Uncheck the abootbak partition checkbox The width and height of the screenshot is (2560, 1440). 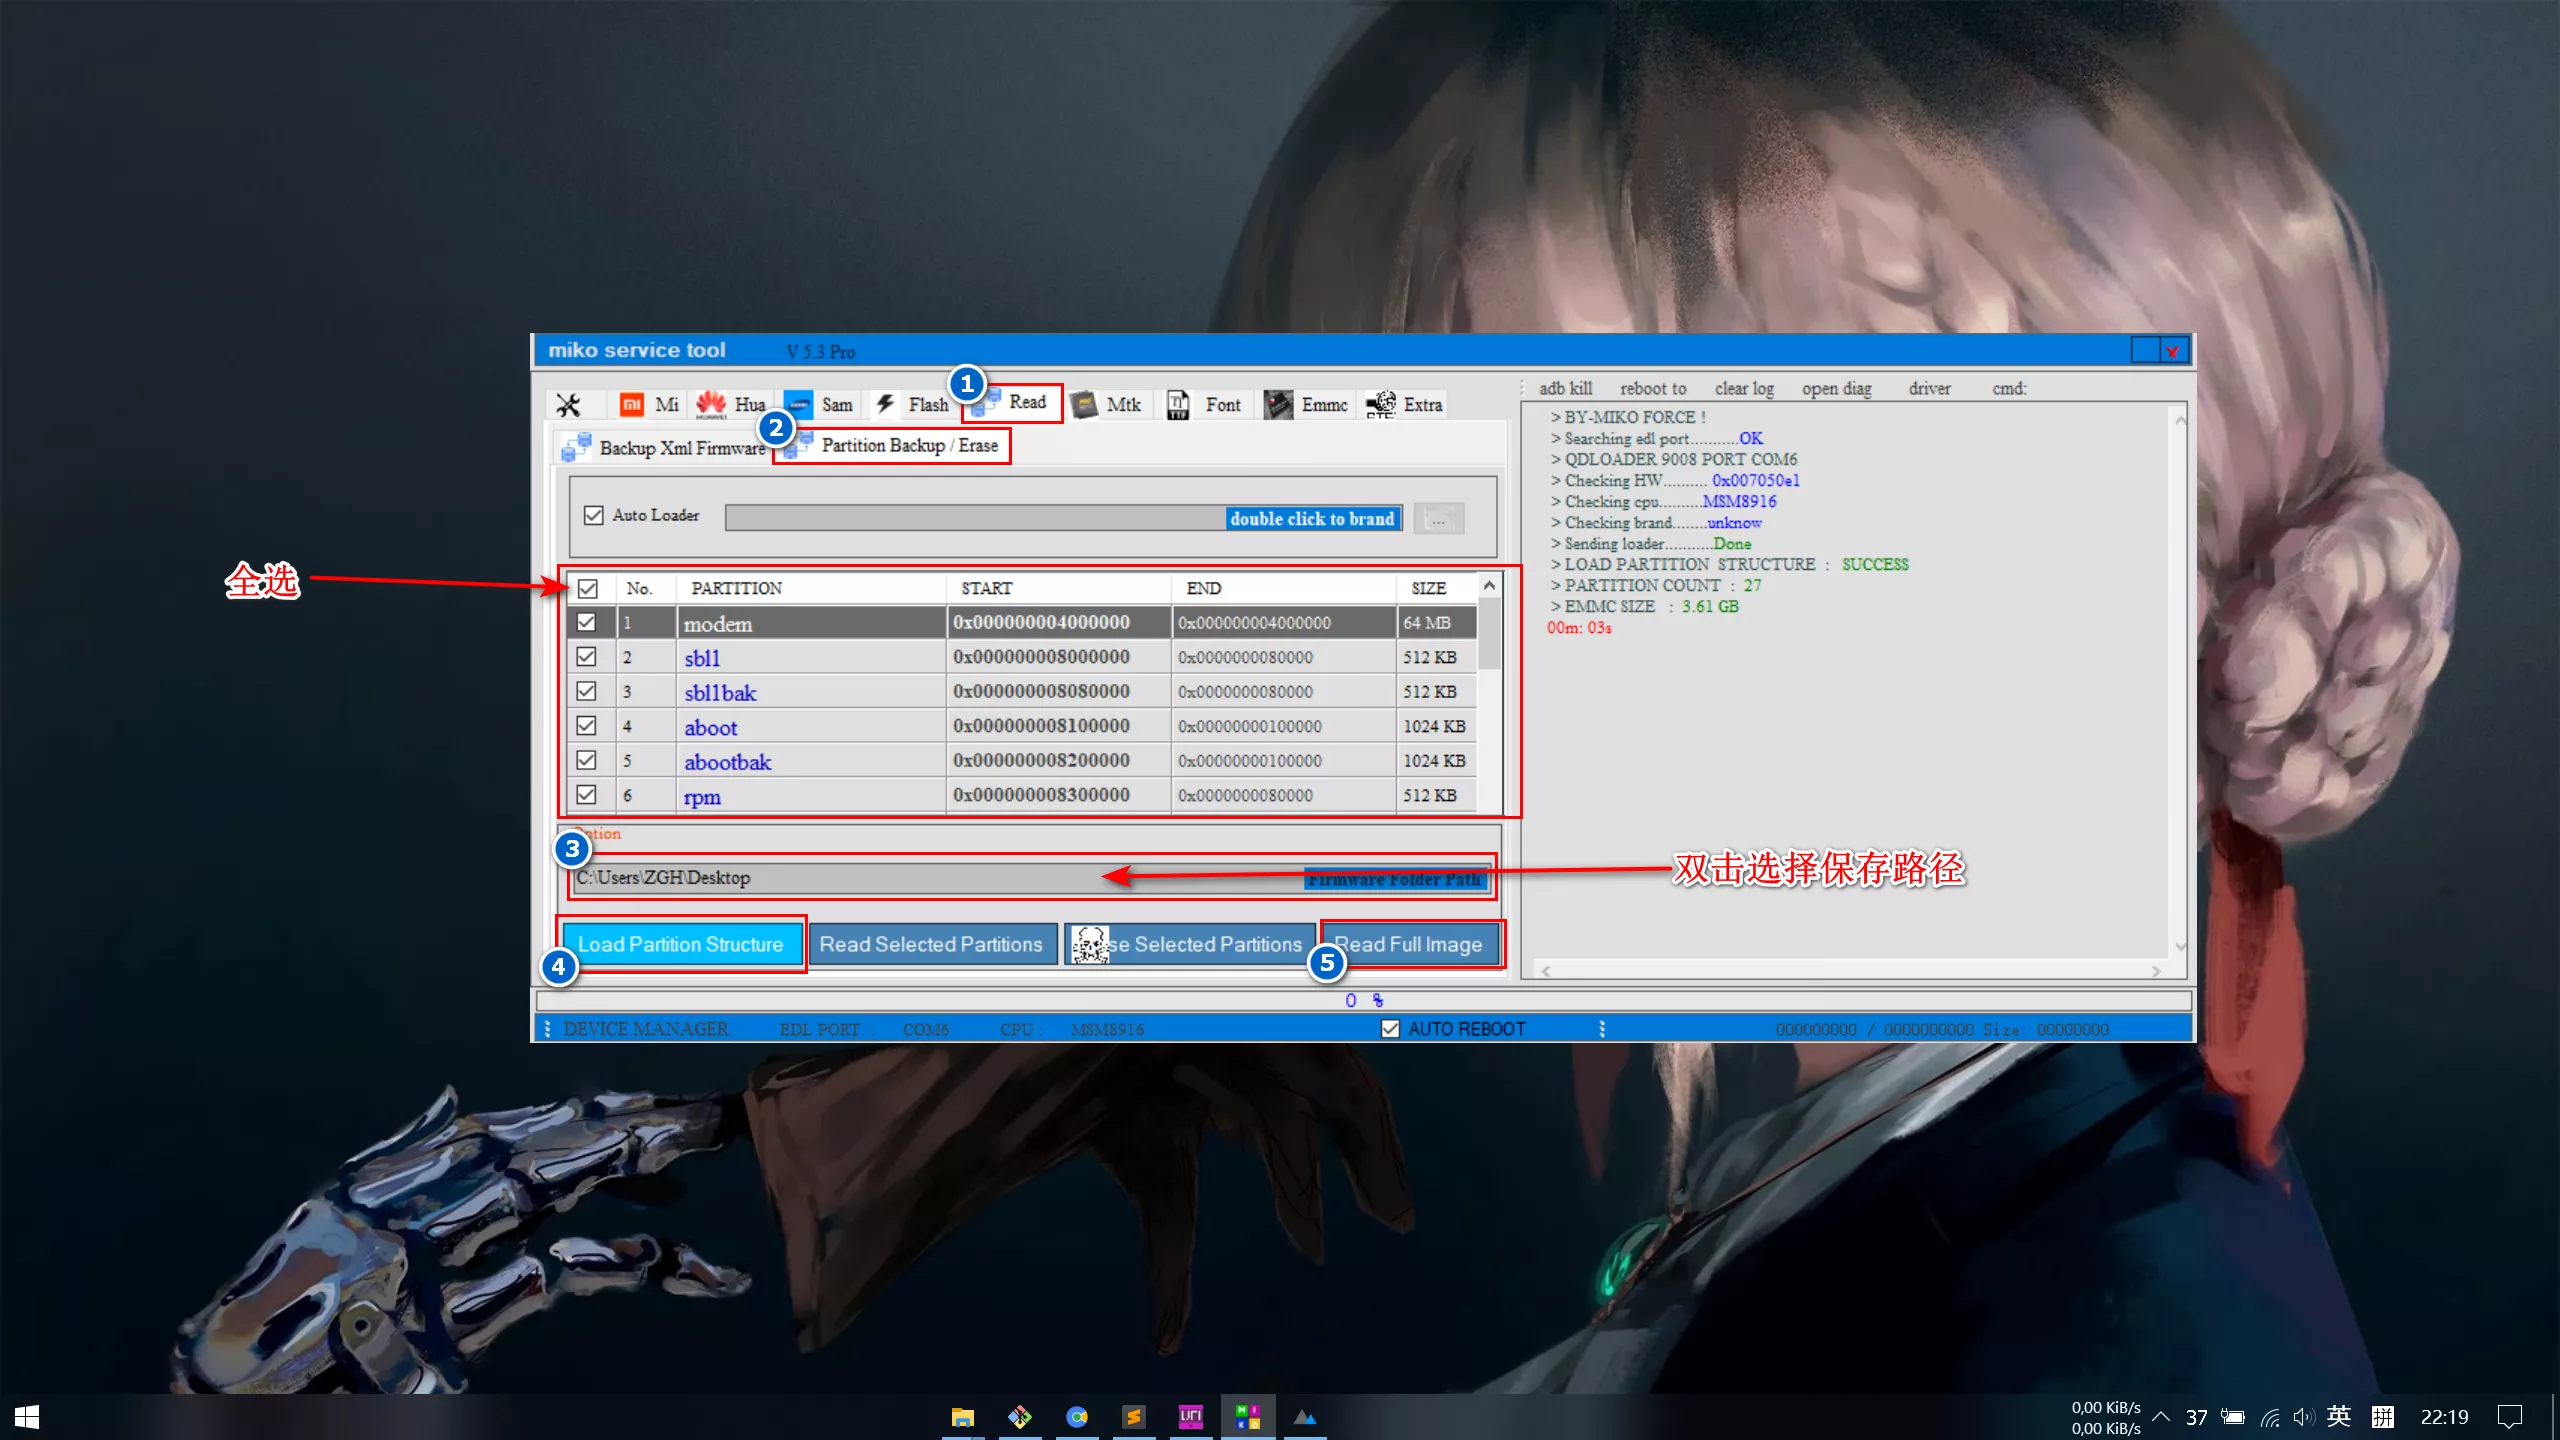(587, 761)
